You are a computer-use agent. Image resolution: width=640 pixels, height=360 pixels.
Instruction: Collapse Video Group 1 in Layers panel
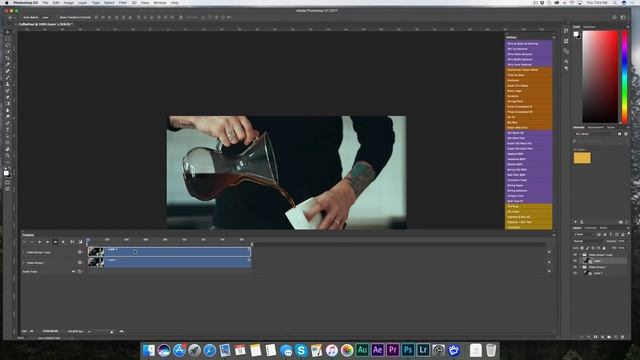(580, 267)
